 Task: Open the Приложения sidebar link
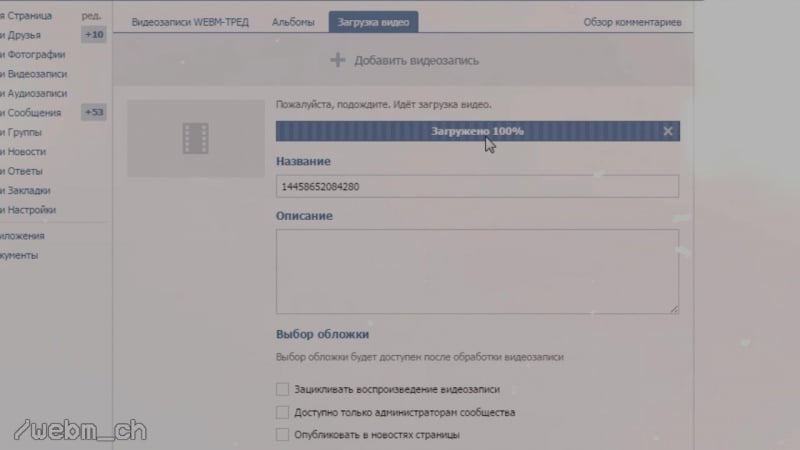click(22, 236)
